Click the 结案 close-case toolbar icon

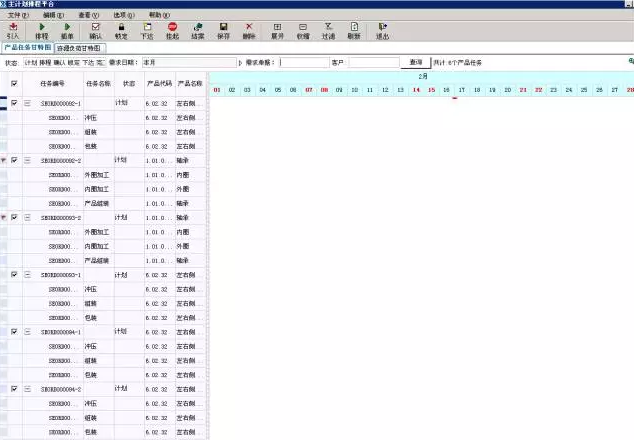[198, 27]
